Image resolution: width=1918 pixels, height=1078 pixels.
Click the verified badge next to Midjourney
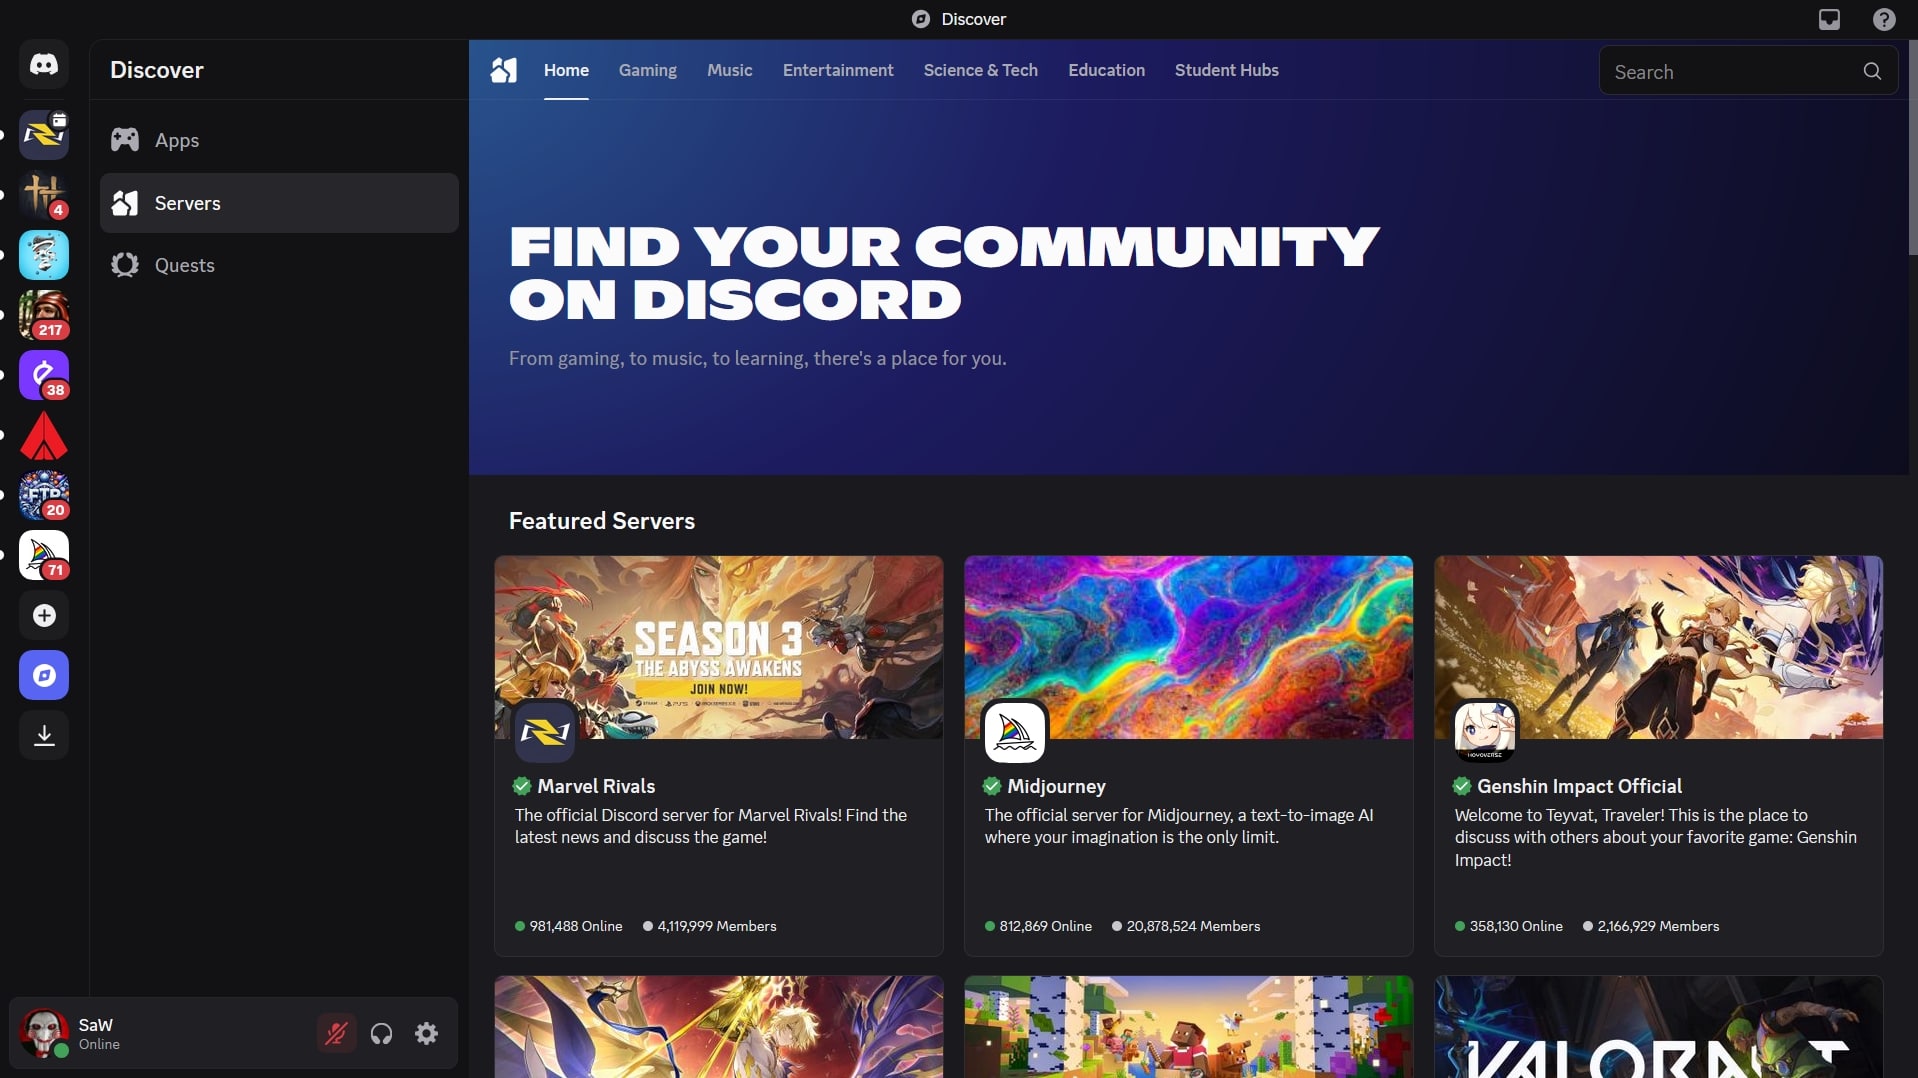[x=992, y=786]
